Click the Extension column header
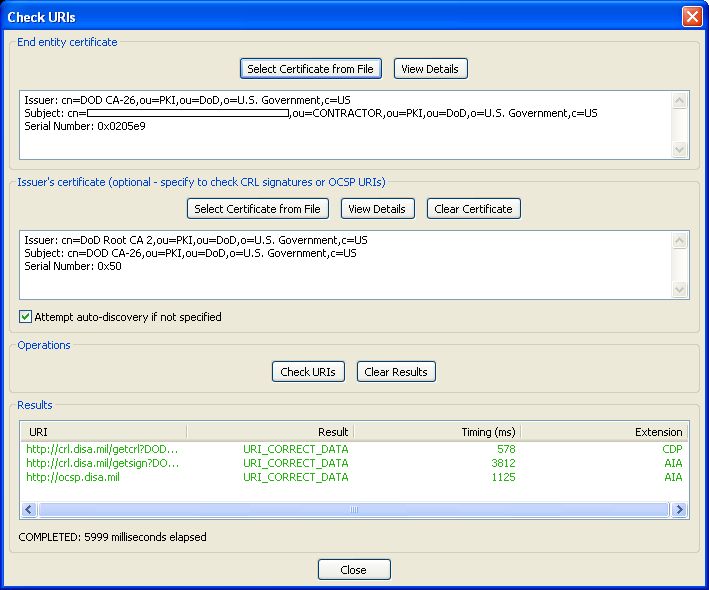Viewport: 709px width, 590px height. (x=604, y=432)
